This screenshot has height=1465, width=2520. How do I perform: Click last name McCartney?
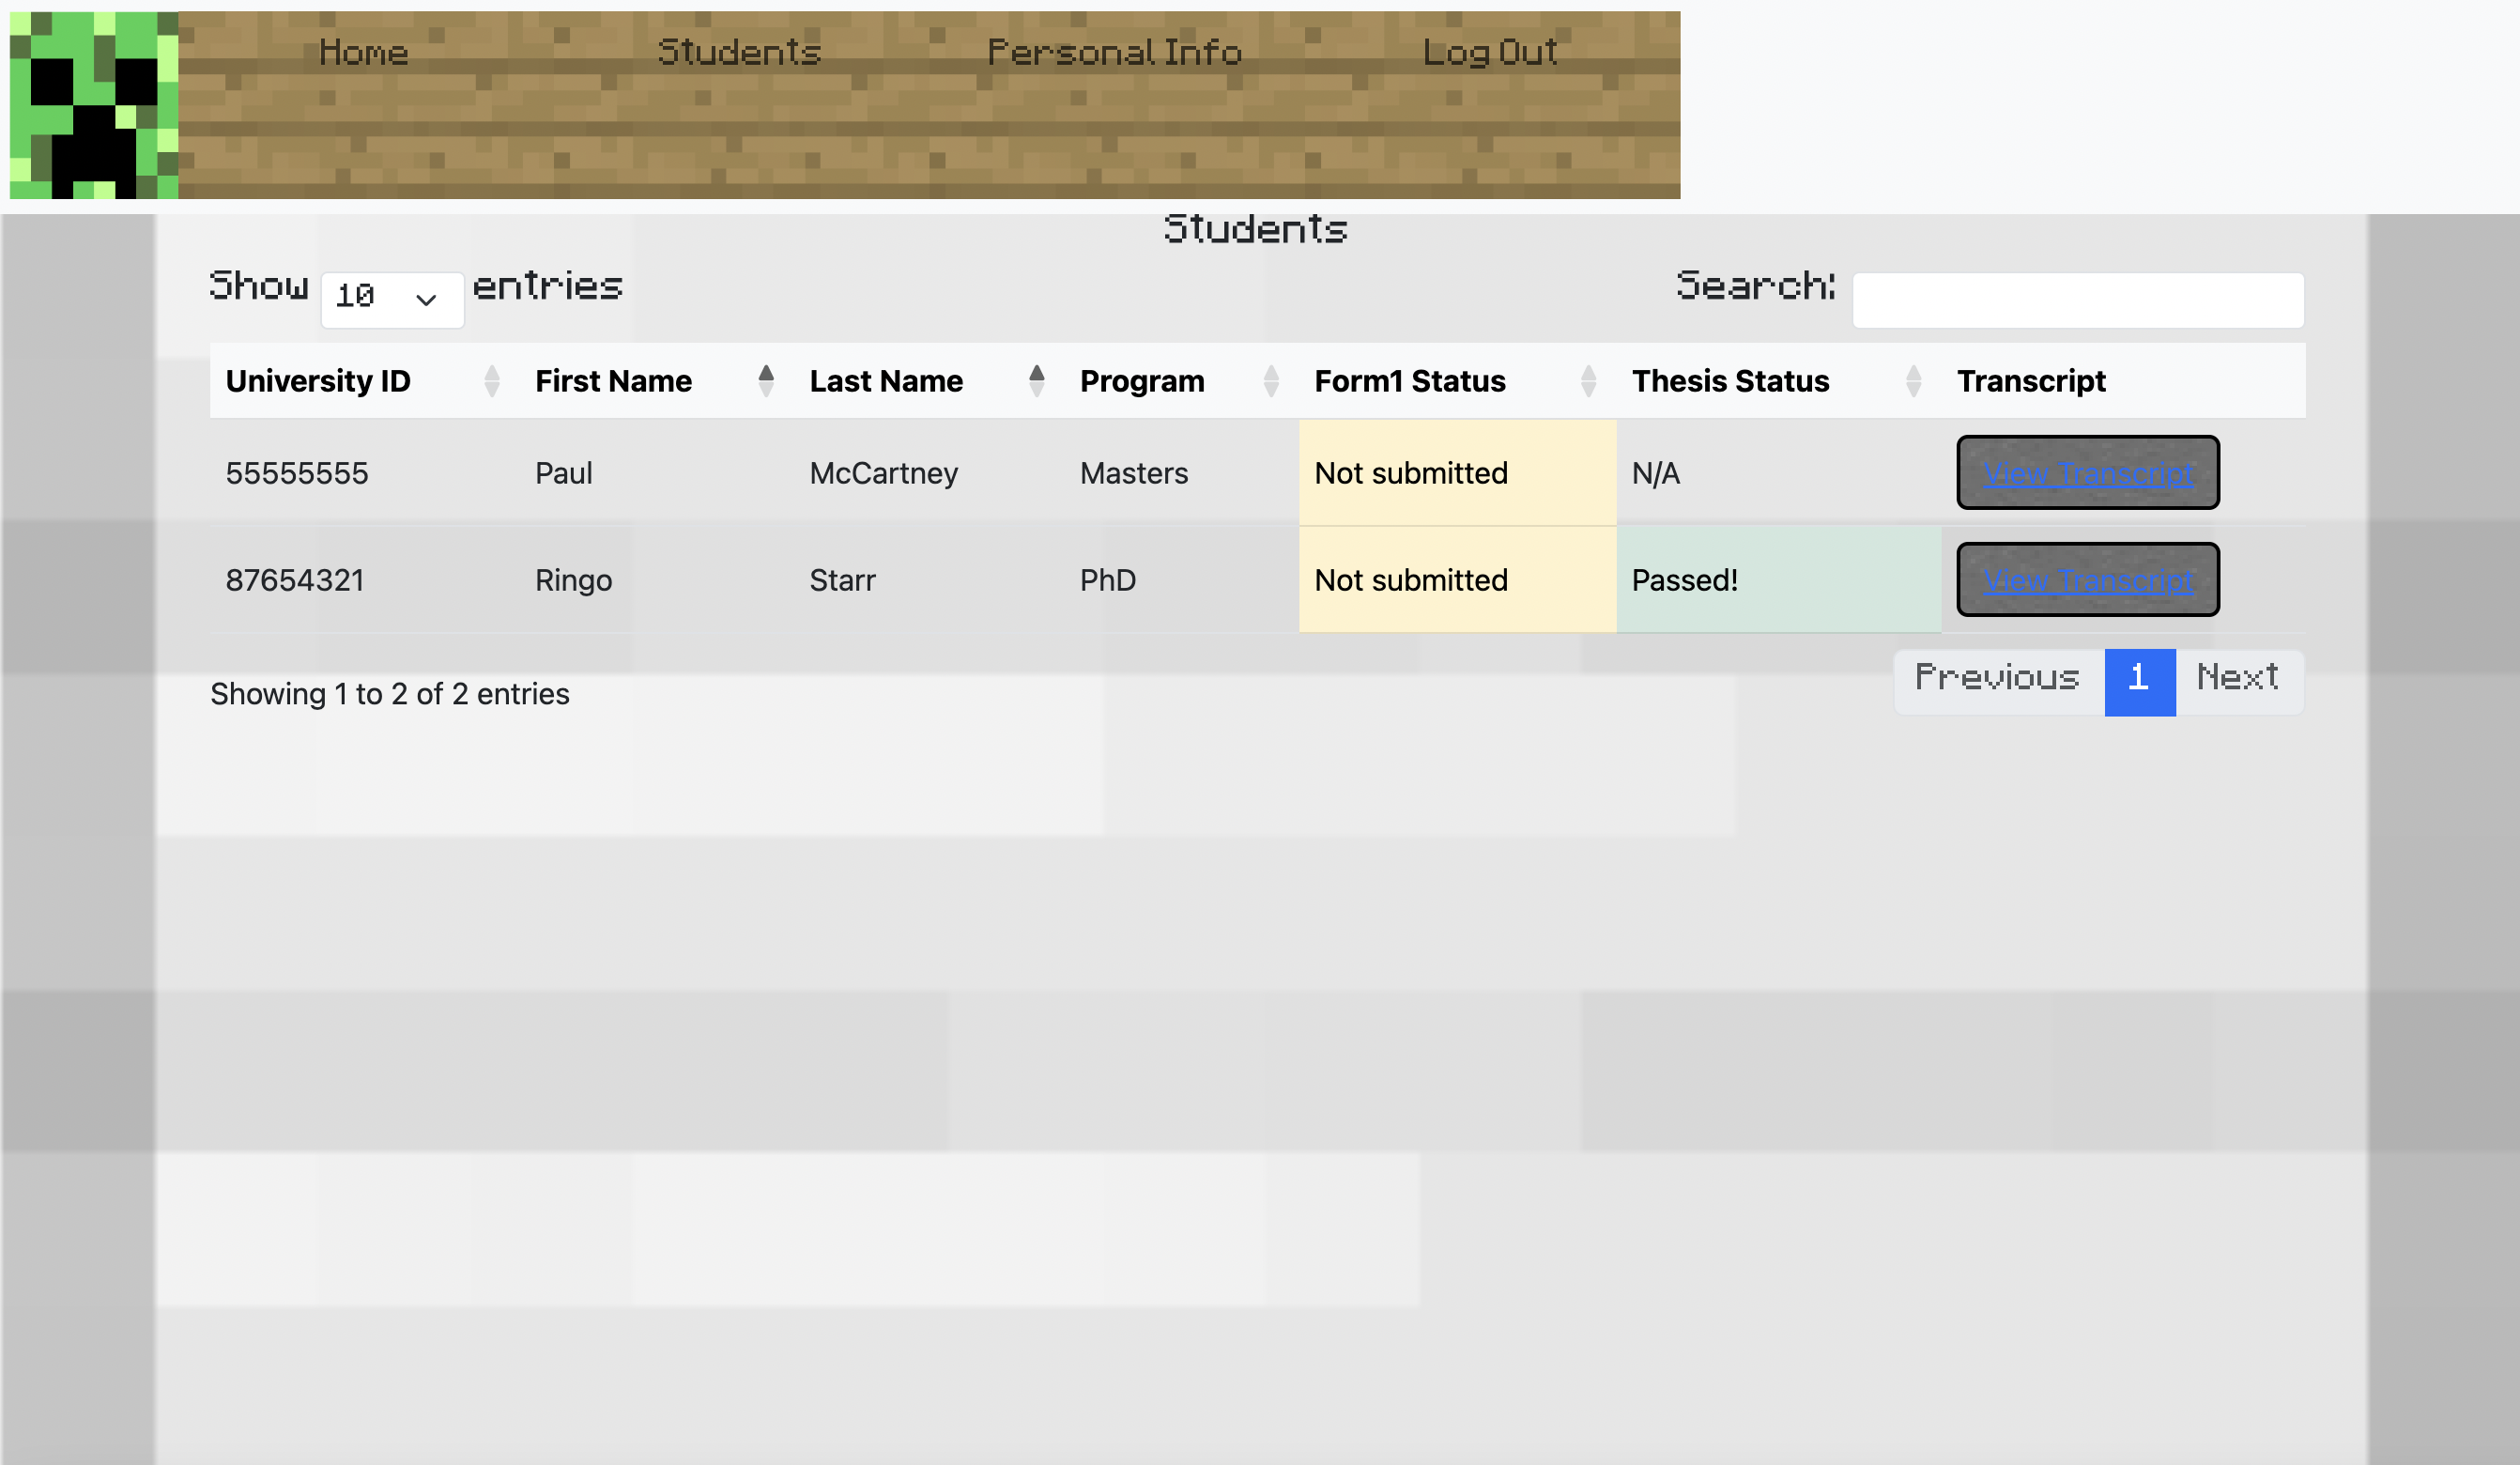click(884, 472)
